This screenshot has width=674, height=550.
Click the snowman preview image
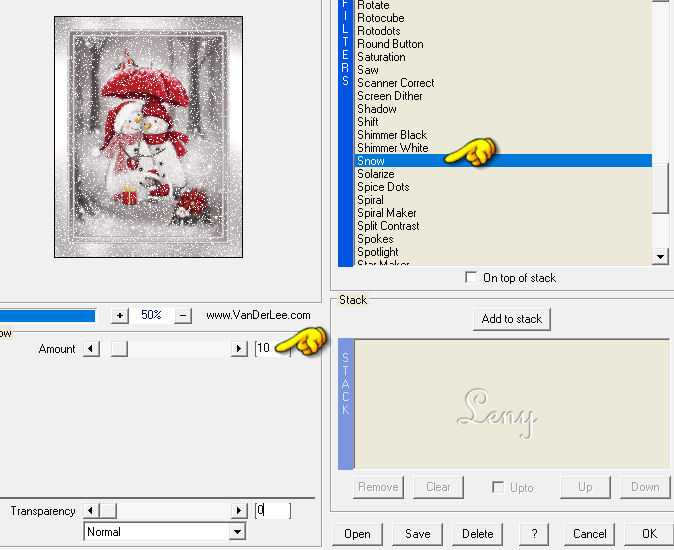(148, 137)
